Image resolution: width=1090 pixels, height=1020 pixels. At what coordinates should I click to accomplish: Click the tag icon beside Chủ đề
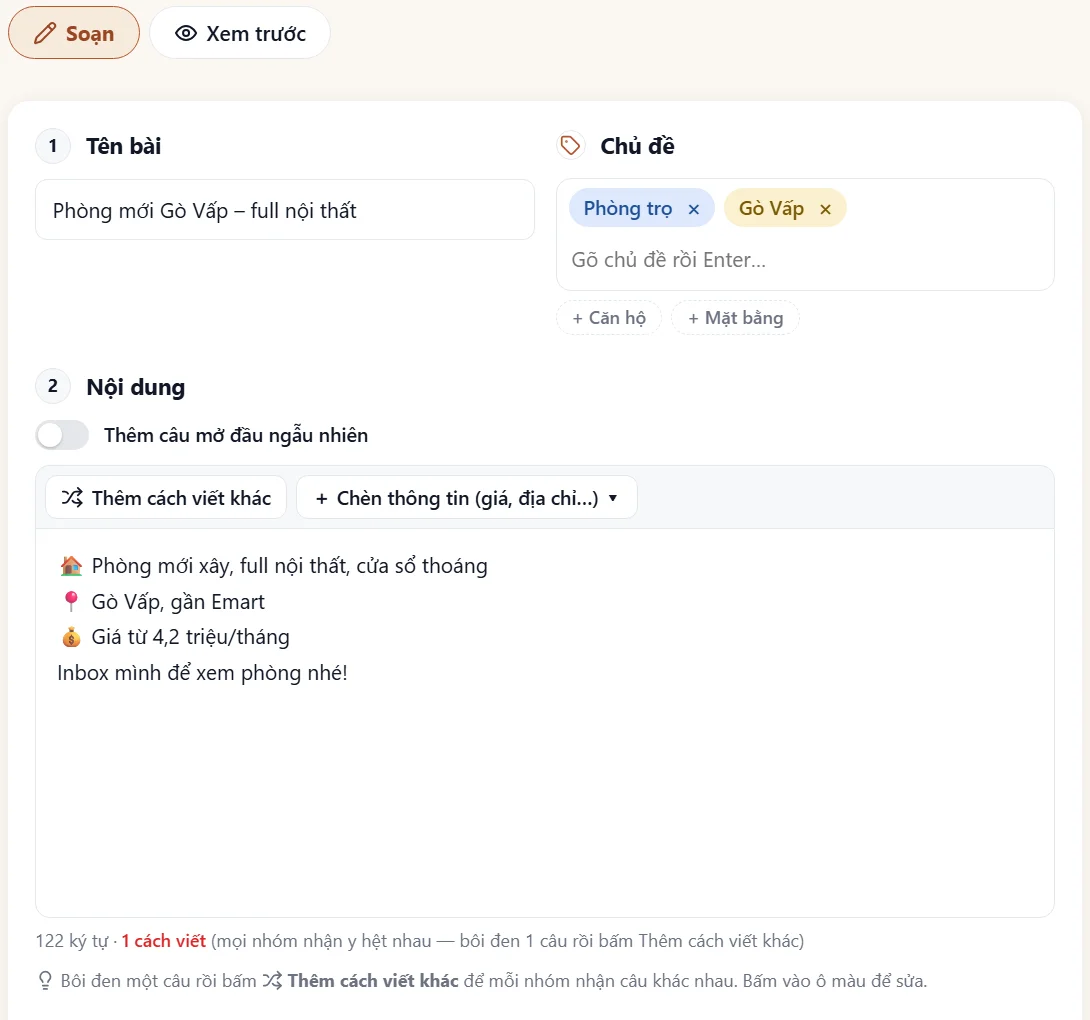tap(571, 146)
